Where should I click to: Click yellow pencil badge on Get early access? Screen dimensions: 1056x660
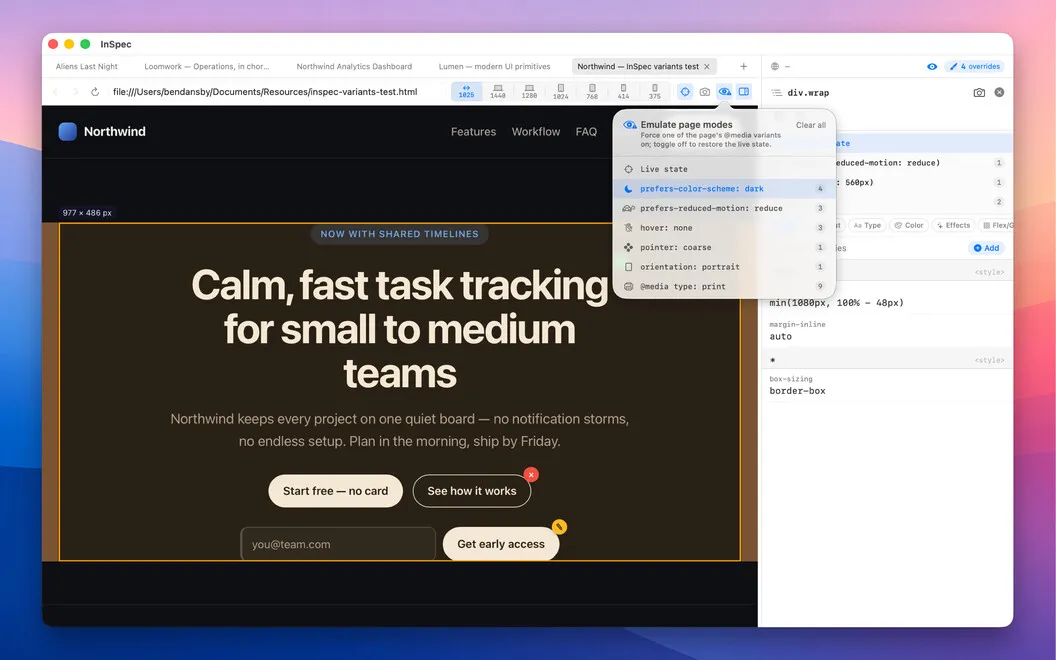pyautogui.click(x=559, y=527)
